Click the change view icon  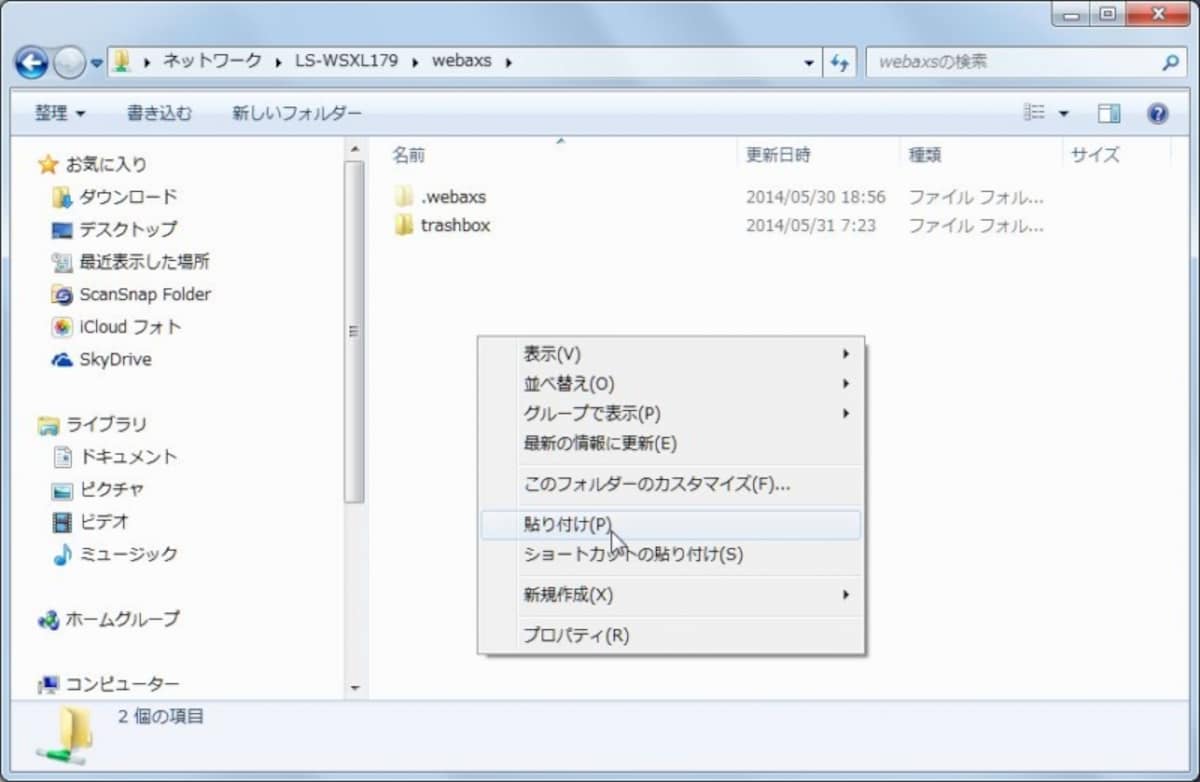tap(1034, 113)
